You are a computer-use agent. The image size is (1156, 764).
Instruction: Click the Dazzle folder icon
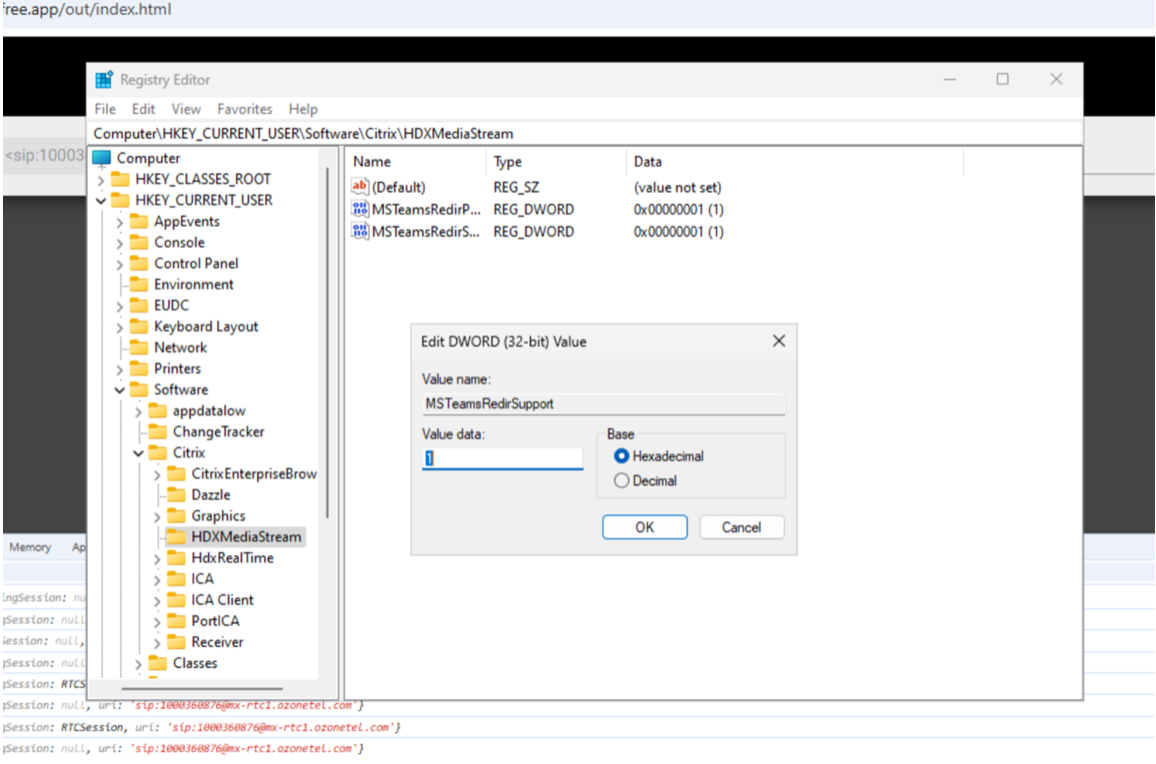176,495
